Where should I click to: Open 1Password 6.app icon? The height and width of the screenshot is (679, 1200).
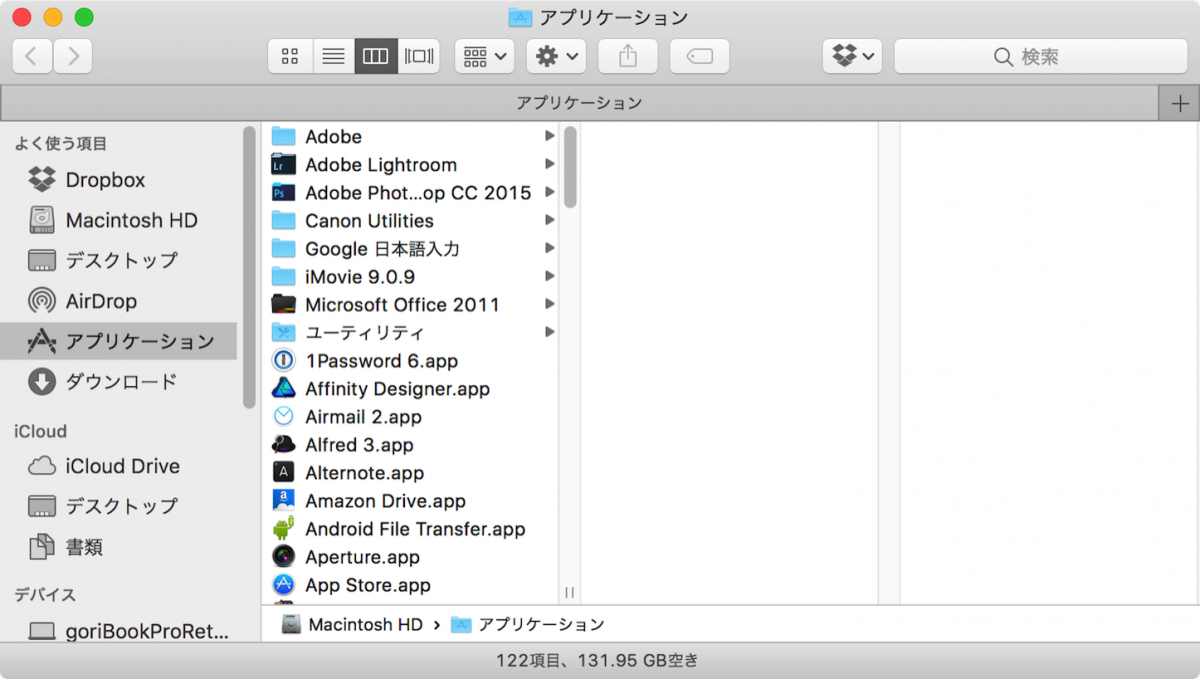284,361
